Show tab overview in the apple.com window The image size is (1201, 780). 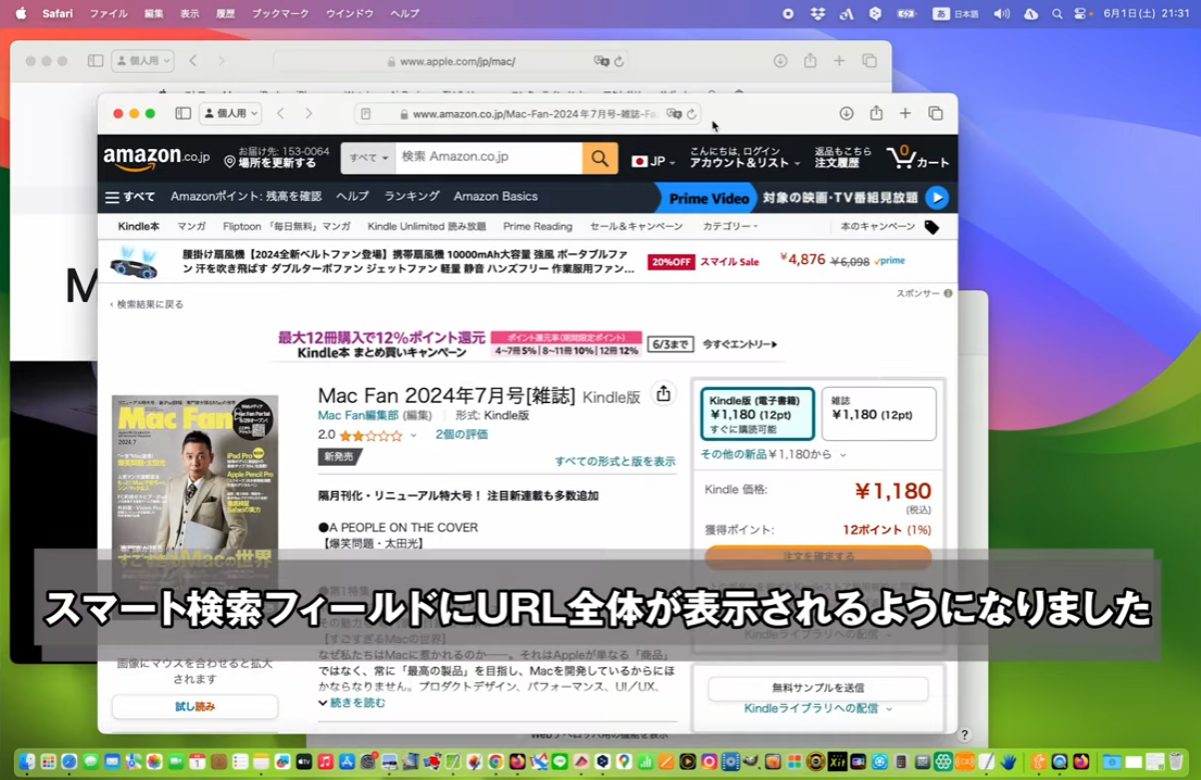(870, 61)
